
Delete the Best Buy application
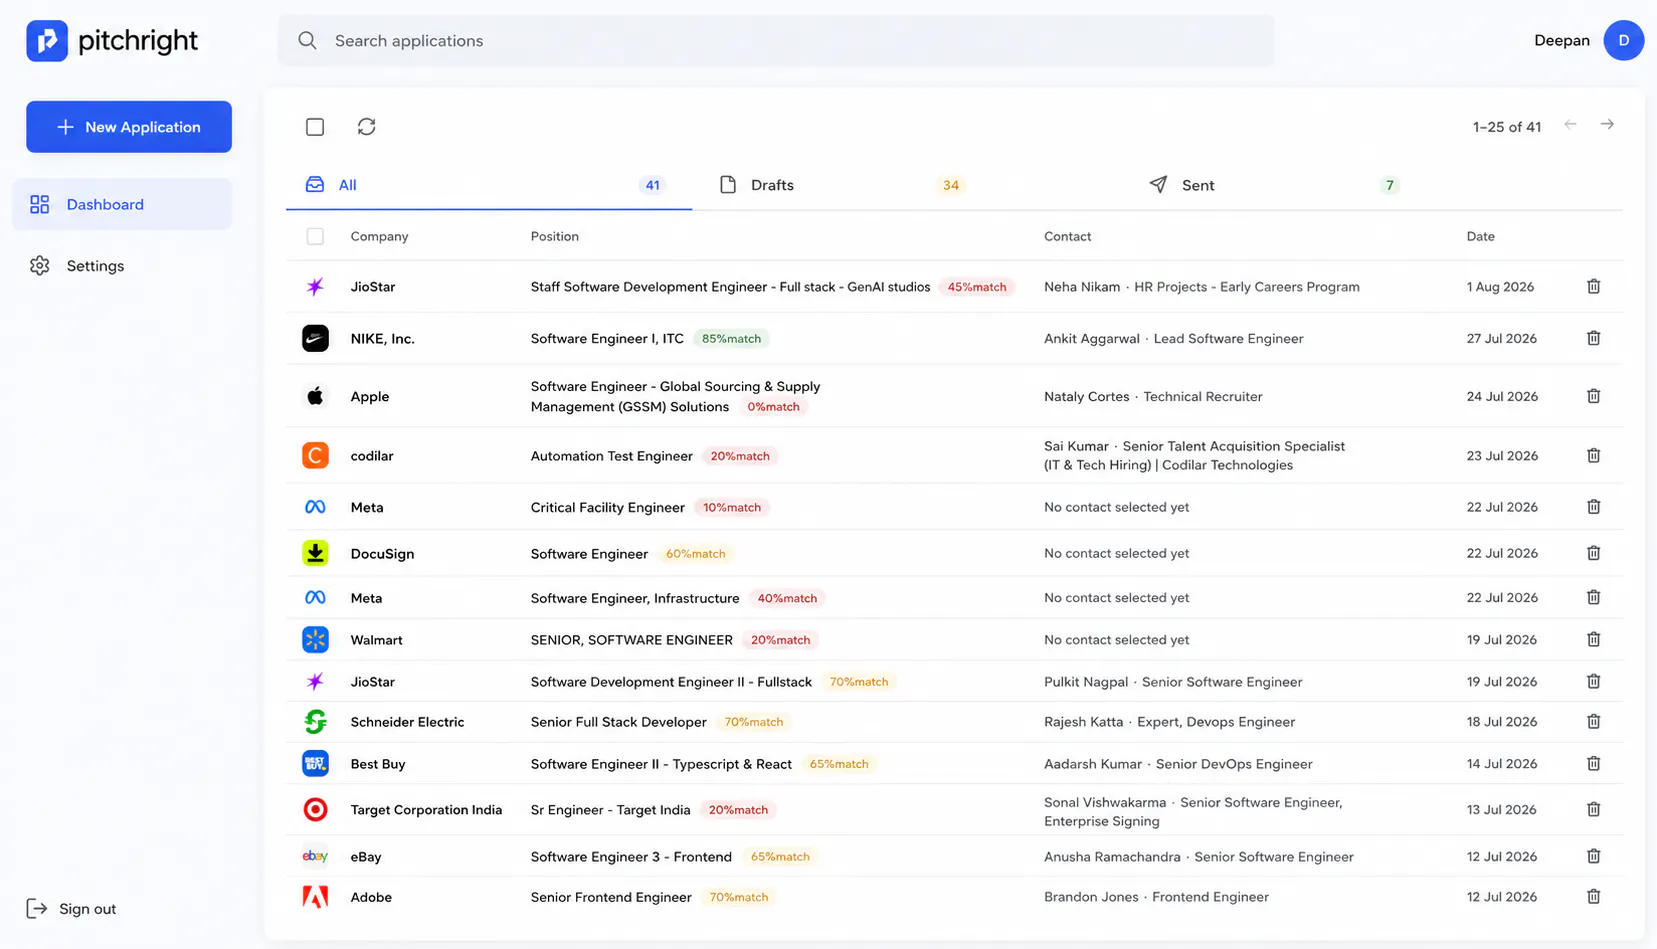click(x=1594, y=764)
